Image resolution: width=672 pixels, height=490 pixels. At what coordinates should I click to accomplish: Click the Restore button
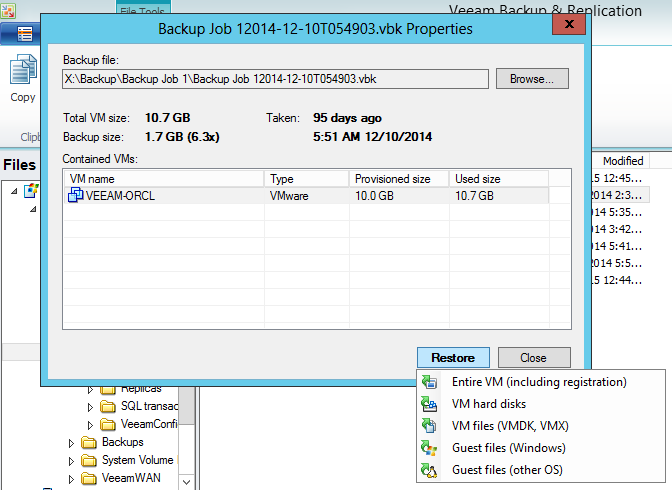(453, 358)
